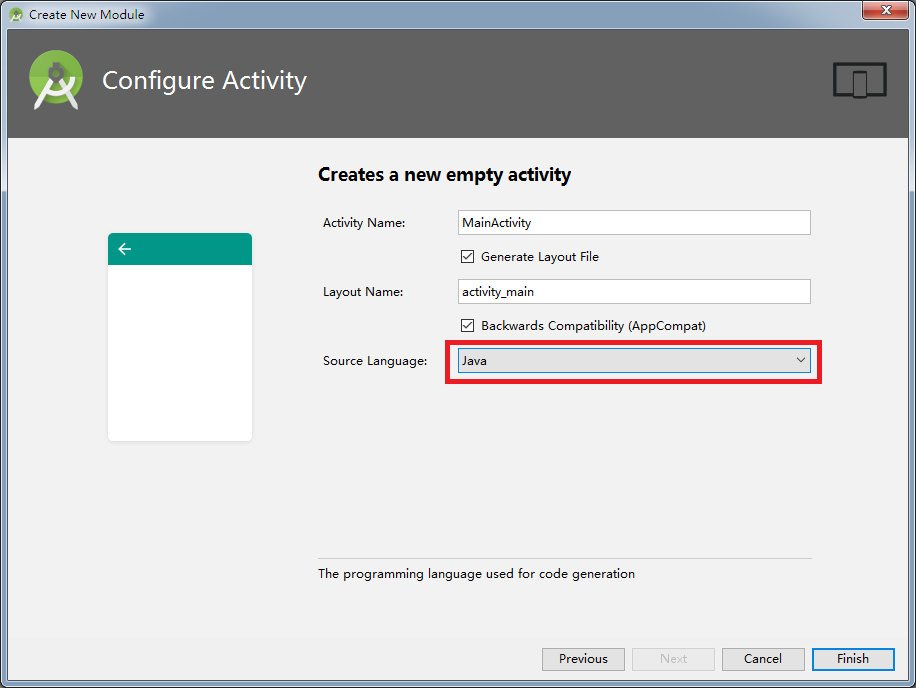
Task: Click the "Creates a new empty activity" heading
Action: pyautogui.click(x=444, y=175)
